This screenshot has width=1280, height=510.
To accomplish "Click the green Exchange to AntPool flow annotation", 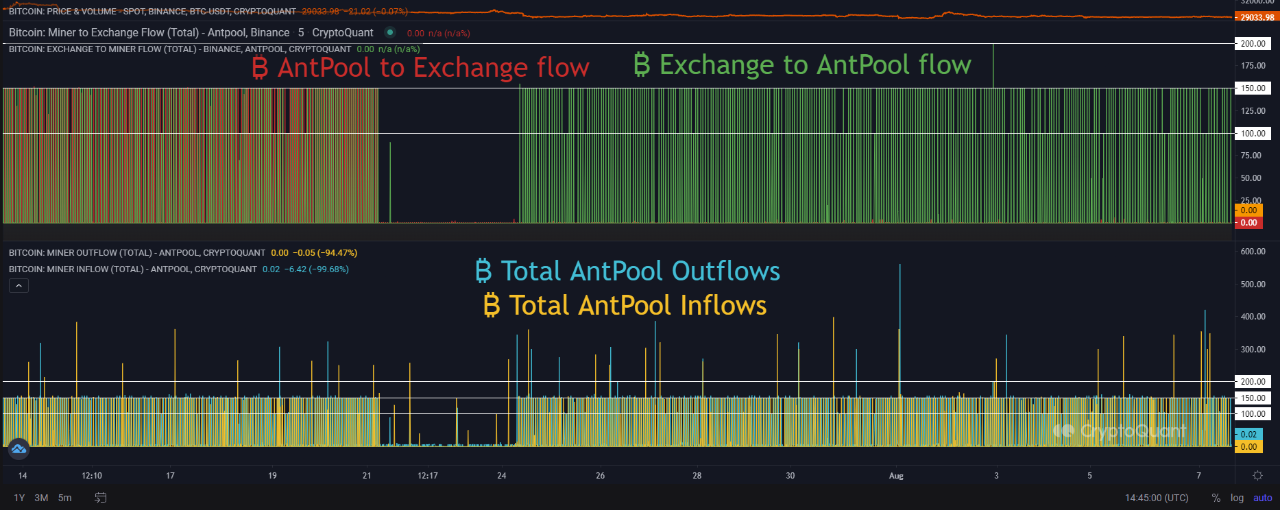I will click(802, 65).
